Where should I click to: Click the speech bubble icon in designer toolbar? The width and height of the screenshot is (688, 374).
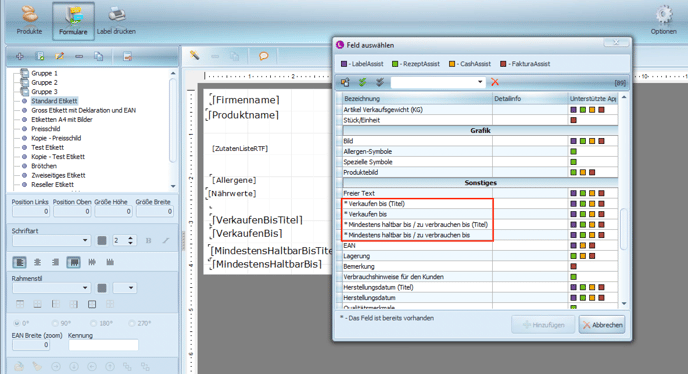tap(264, 56)
